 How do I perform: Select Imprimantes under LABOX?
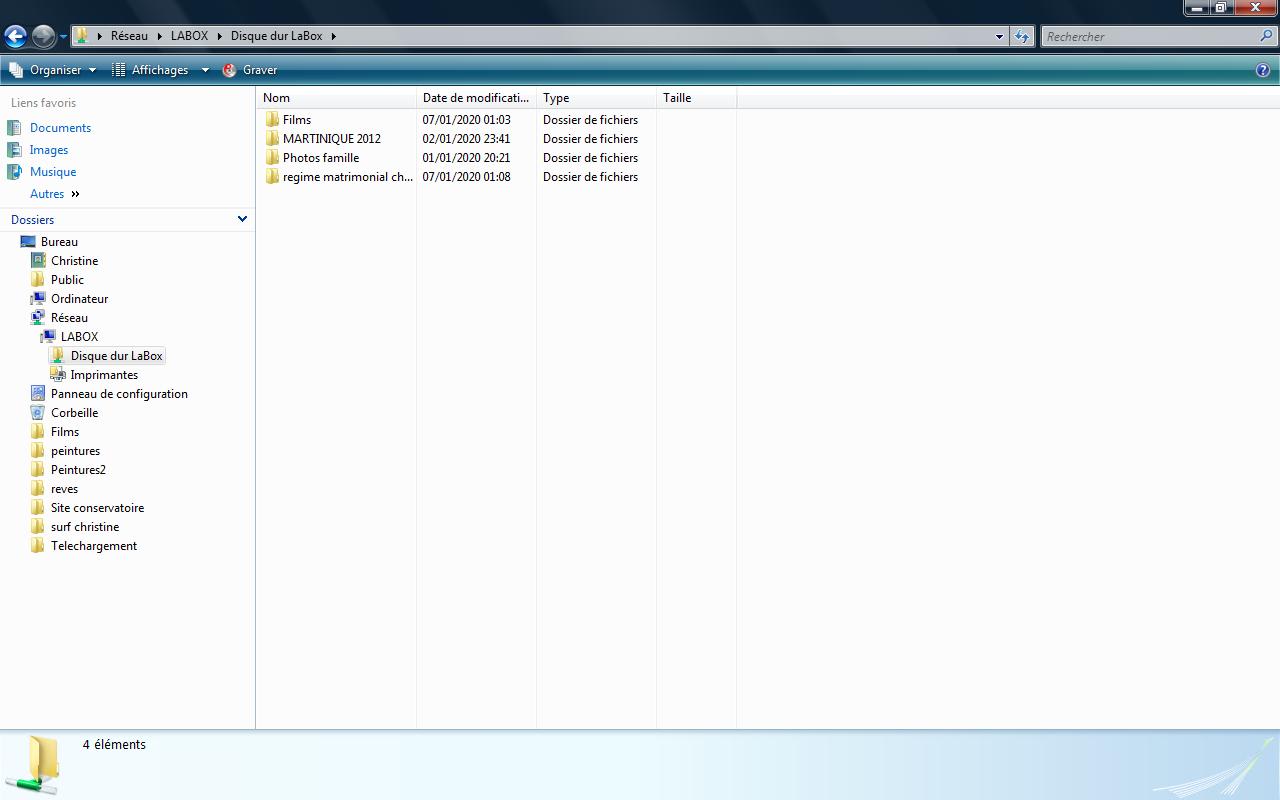coord(104,375)
